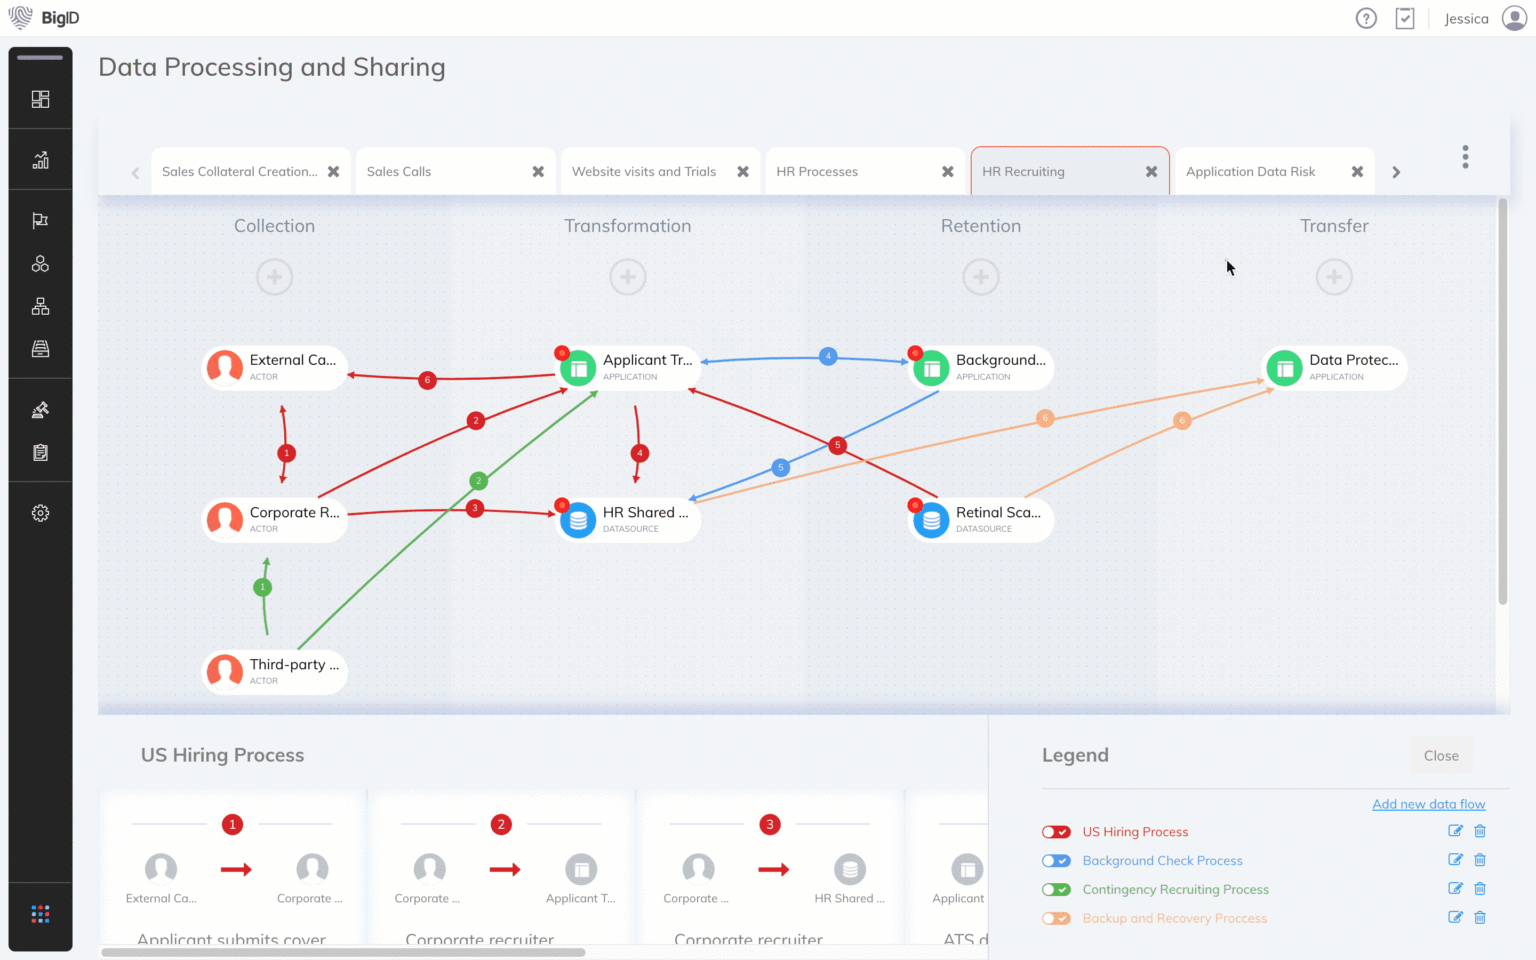Open the task checklist icon near Jessica
Image resolution: width=1536 pixels, height=960 pixels.
click(1405, 18)
